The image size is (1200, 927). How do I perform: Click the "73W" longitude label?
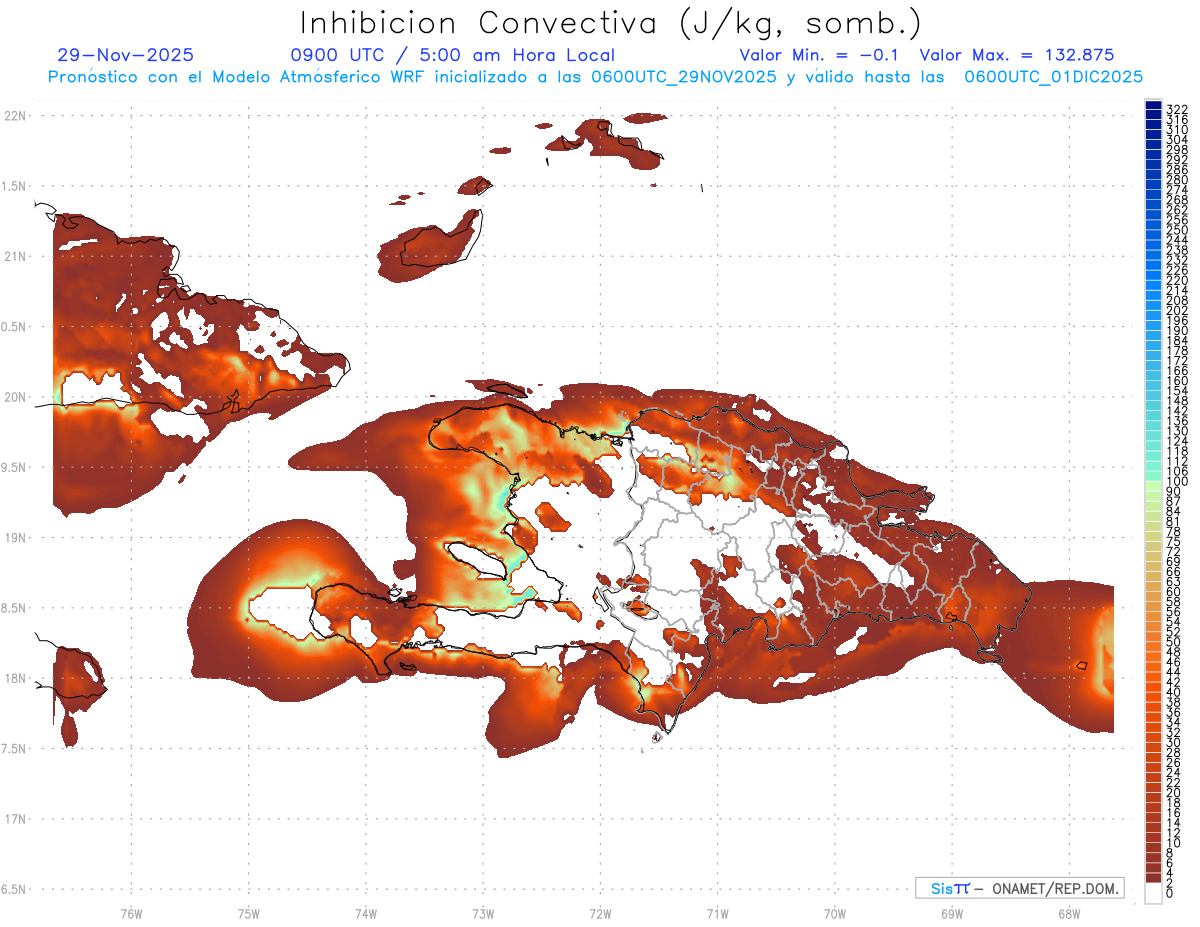click(x=483, y=913)
